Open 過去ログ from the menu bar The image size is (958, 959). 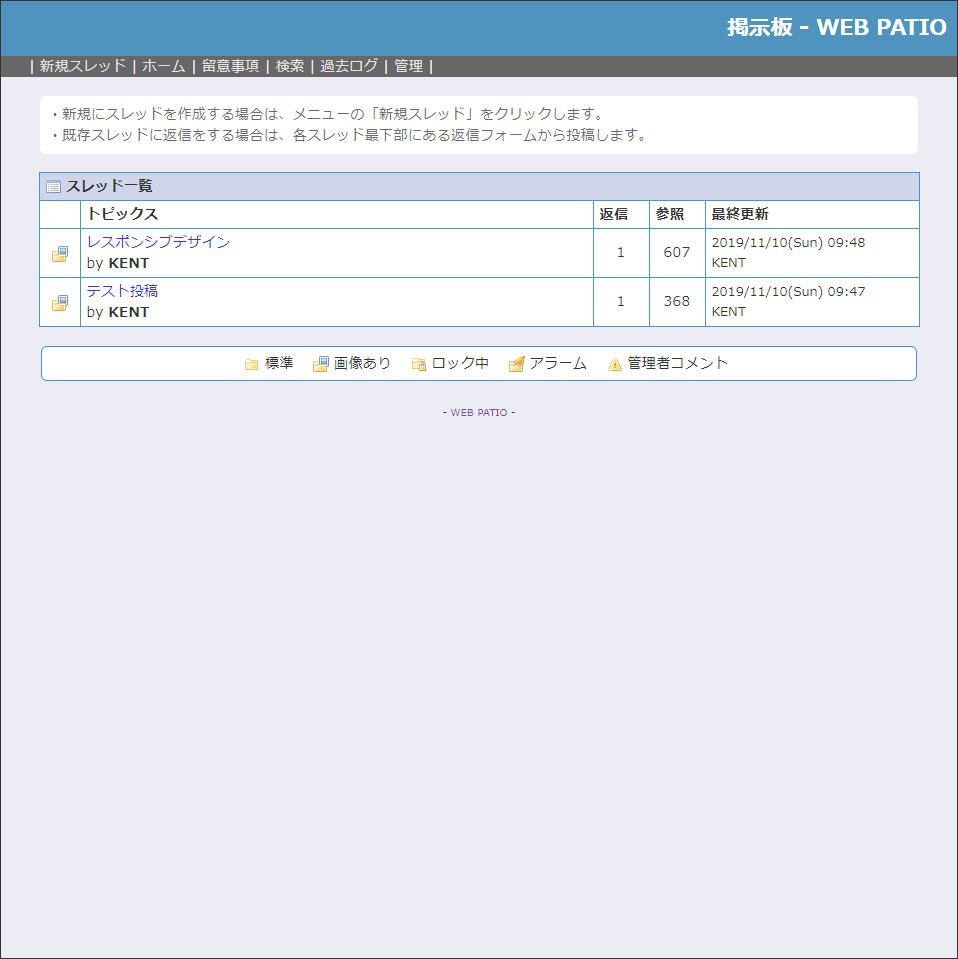click(x=349, y=66)
